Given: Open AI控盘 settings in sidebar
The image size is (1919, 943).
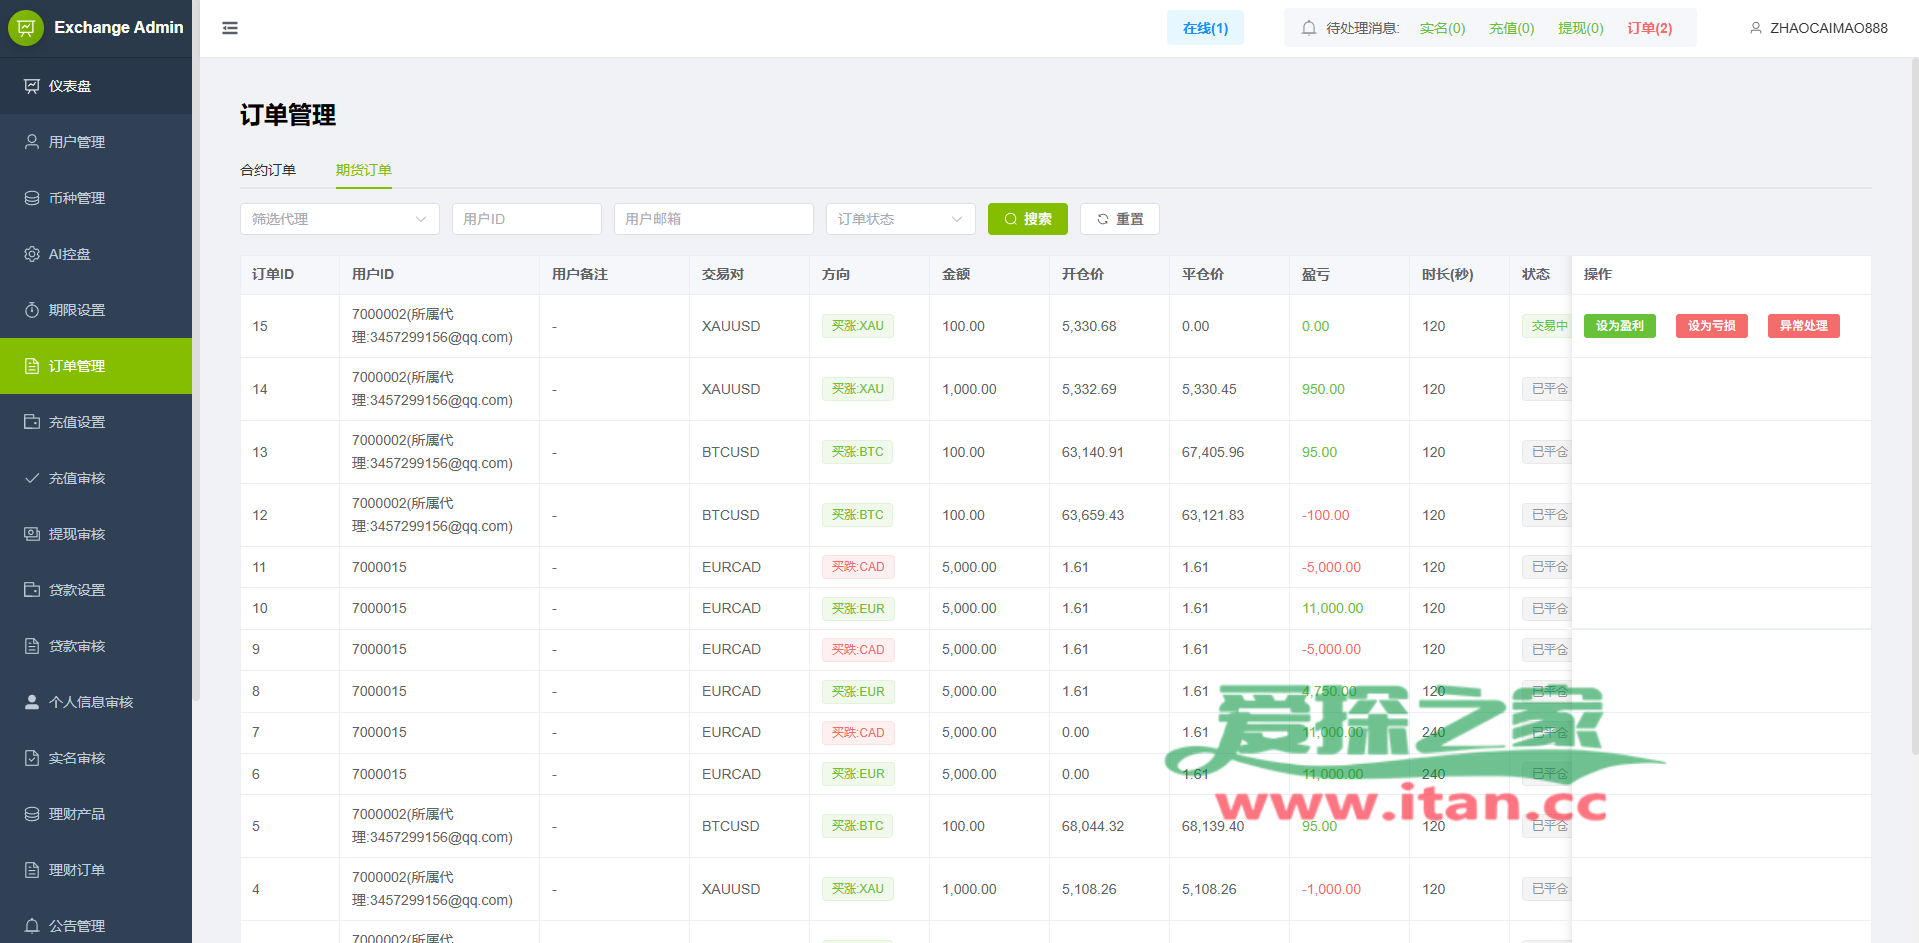Looking at the screenshot, I should (x=69, y=254).
